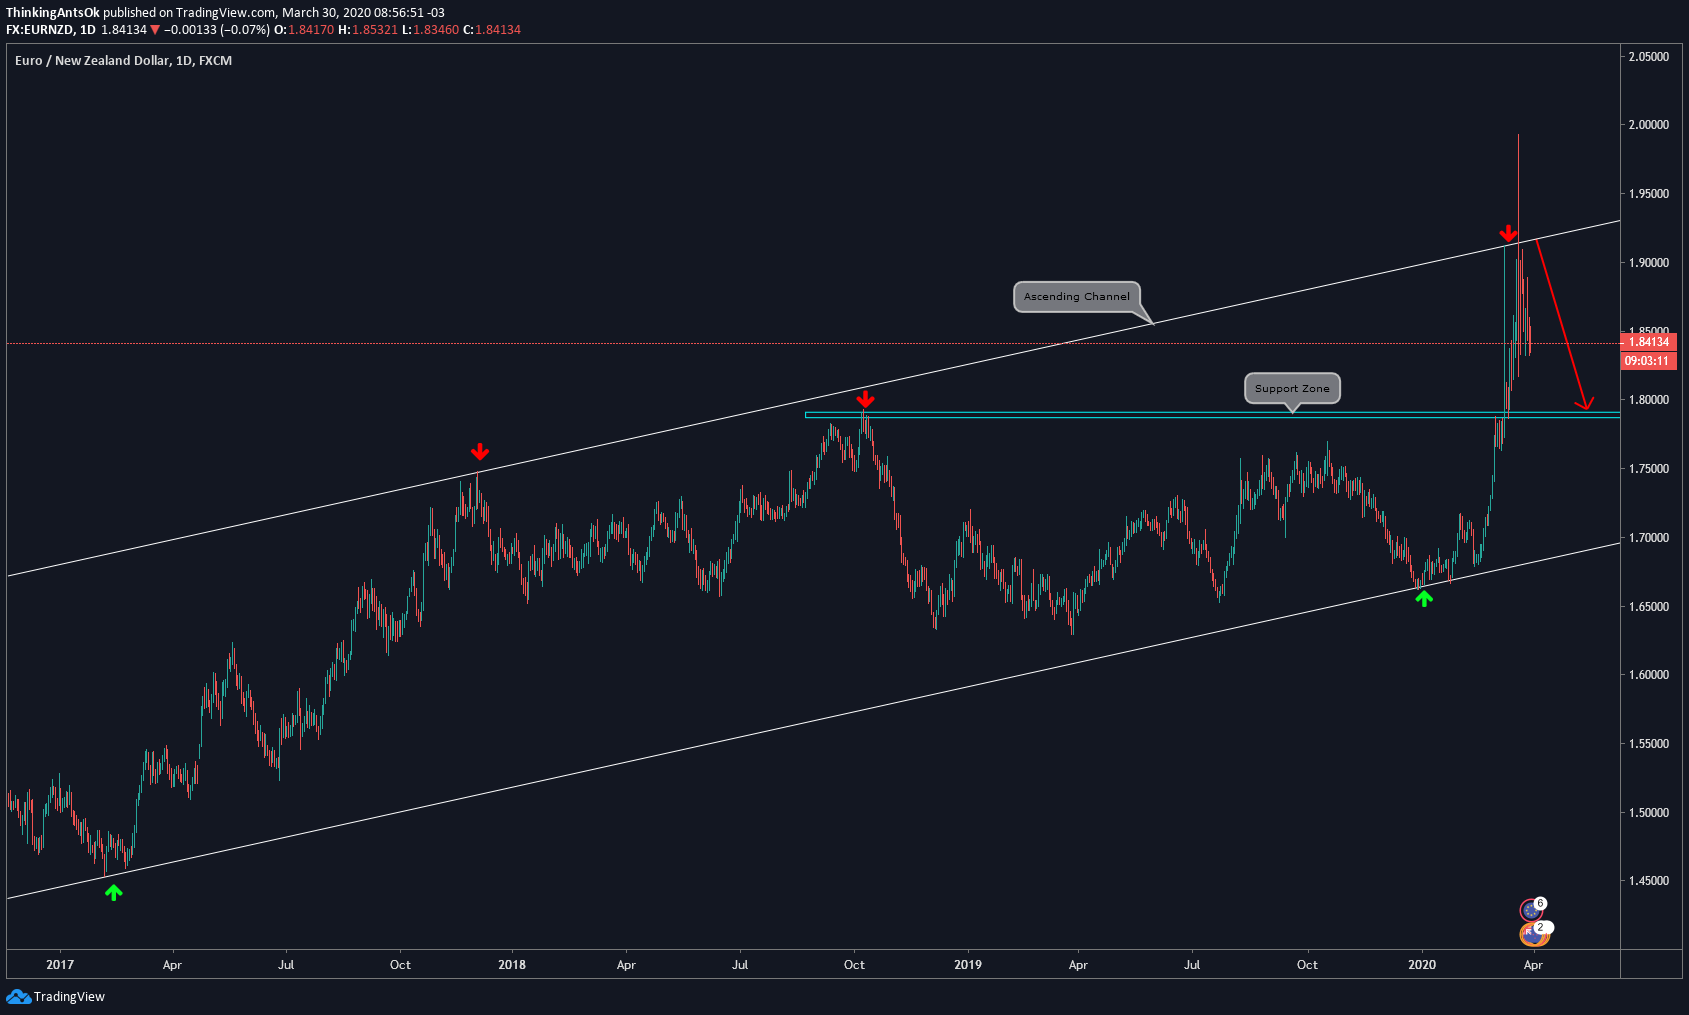Click the 2.05000 price axis label

click(x=1649, y=57)
